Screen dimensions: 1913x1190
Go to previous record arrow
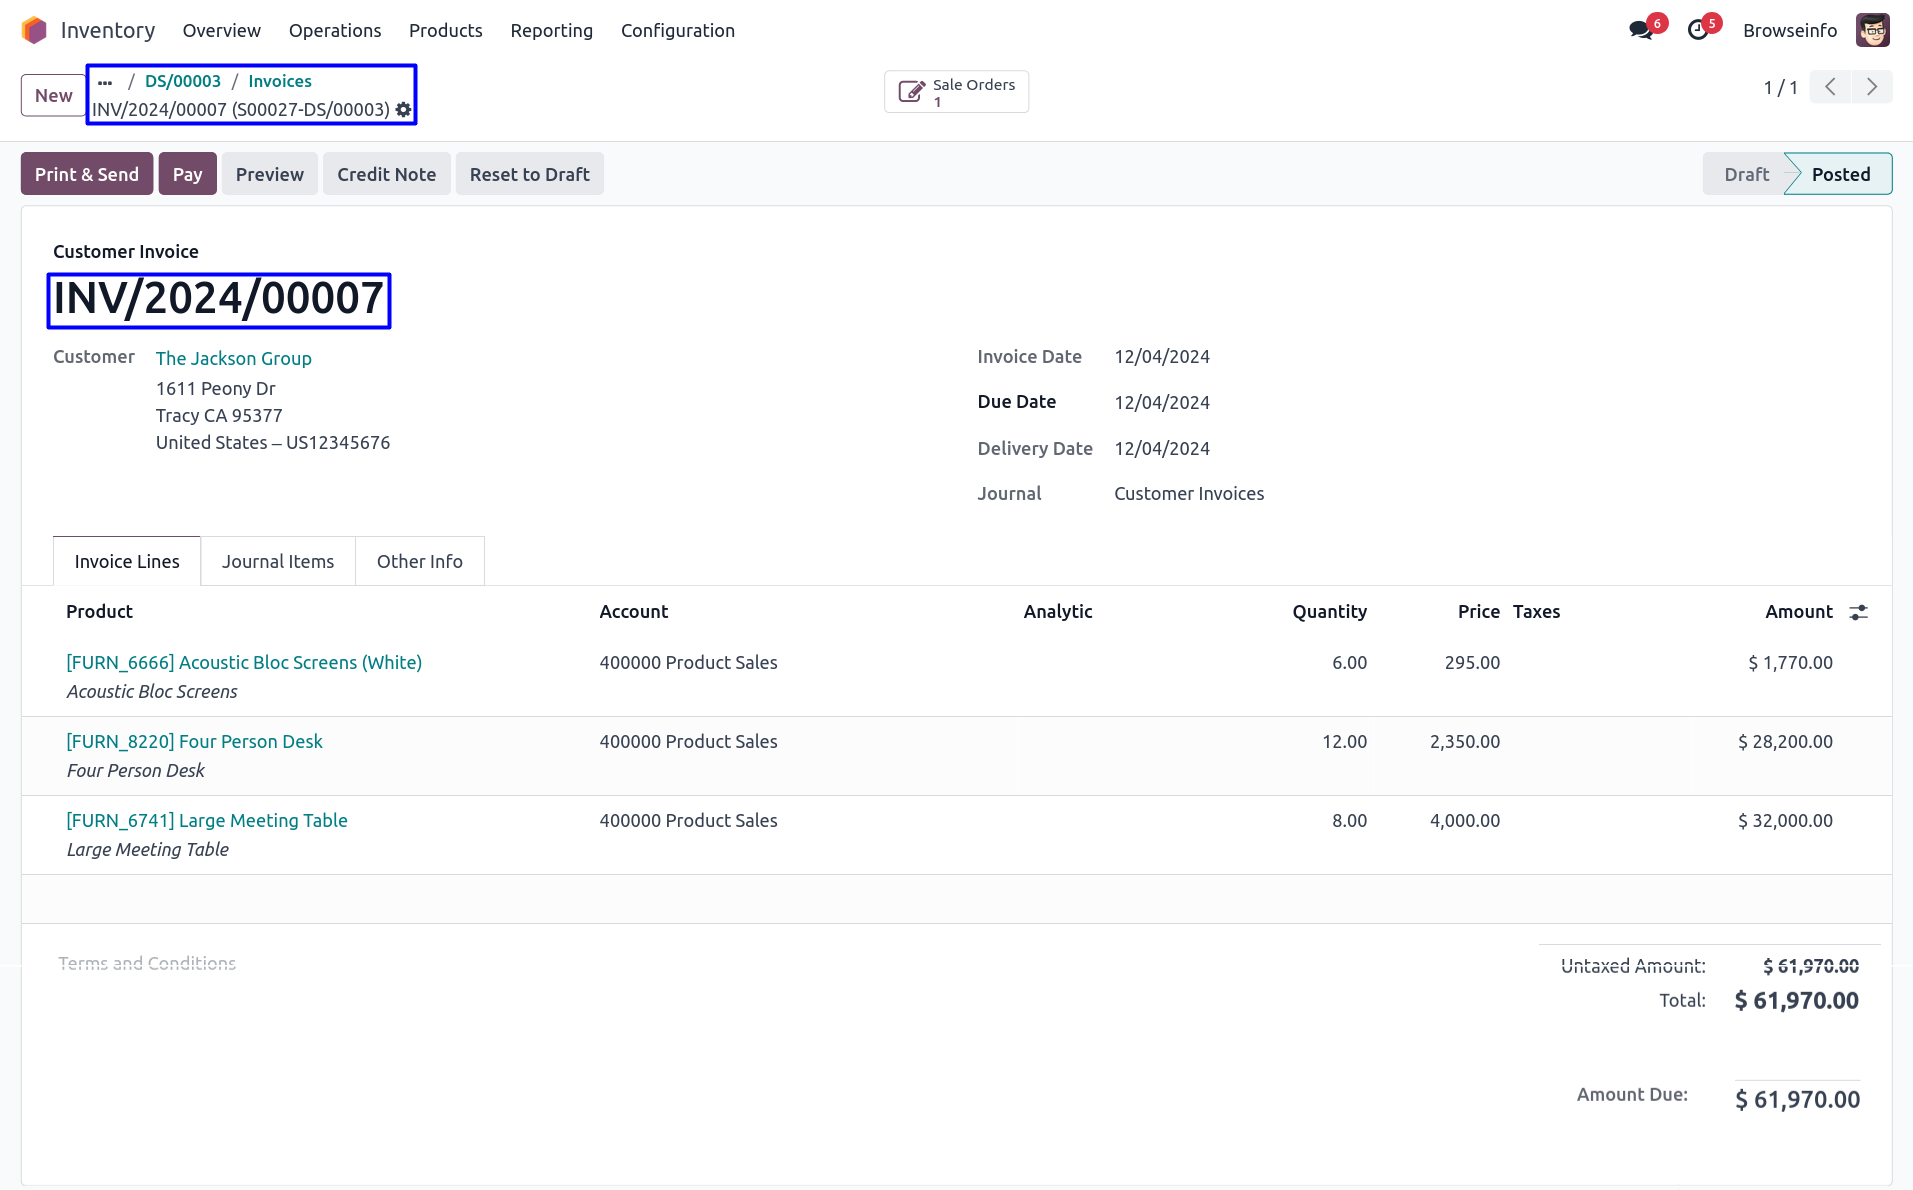[x=1830, y=87]
